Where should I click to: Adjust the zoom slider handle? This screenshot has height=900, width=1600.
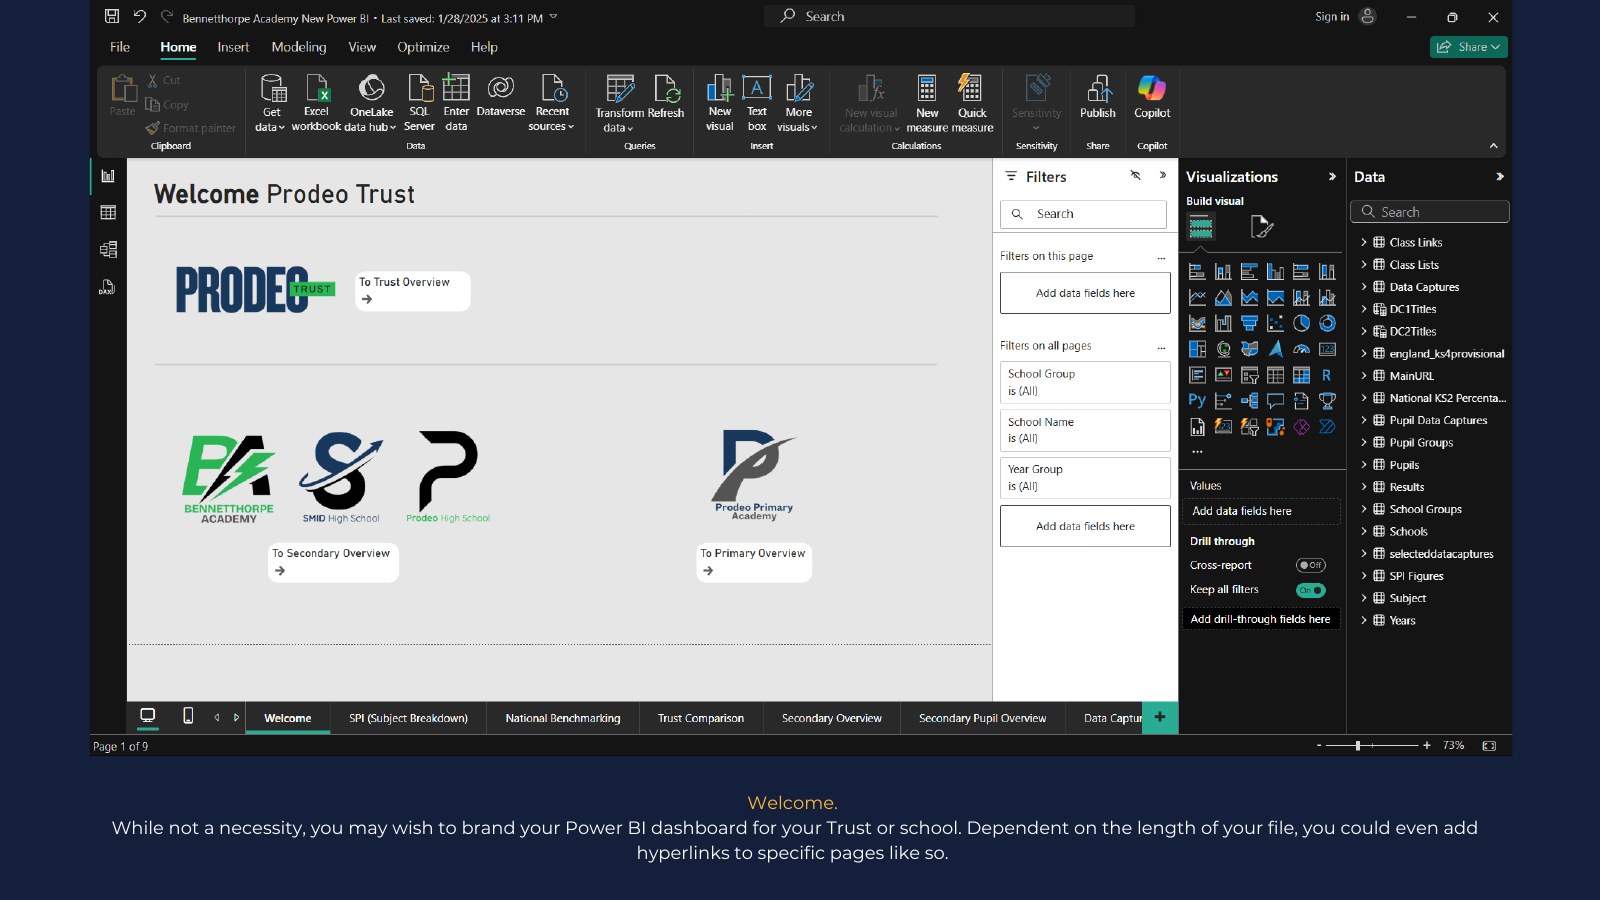coord(1357,745)
